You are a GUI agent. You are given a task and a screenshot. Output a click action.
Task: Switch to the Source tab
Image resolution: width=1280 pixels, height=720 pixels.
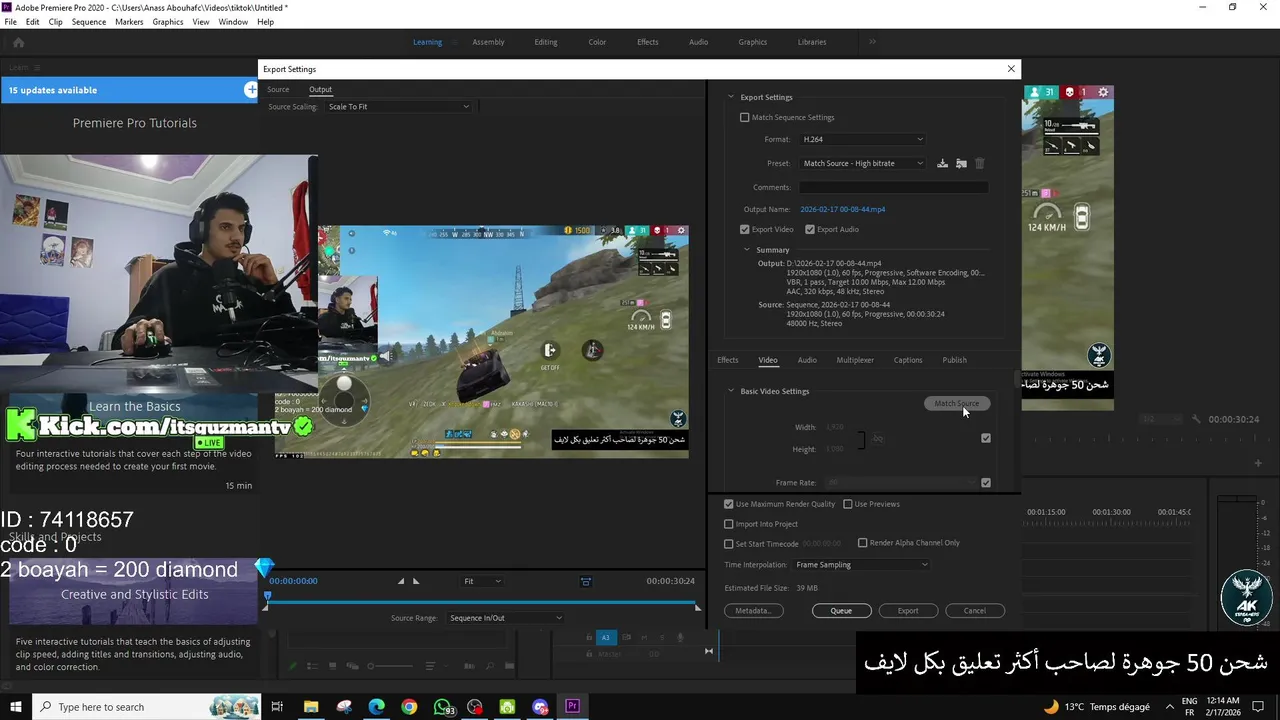278,89
